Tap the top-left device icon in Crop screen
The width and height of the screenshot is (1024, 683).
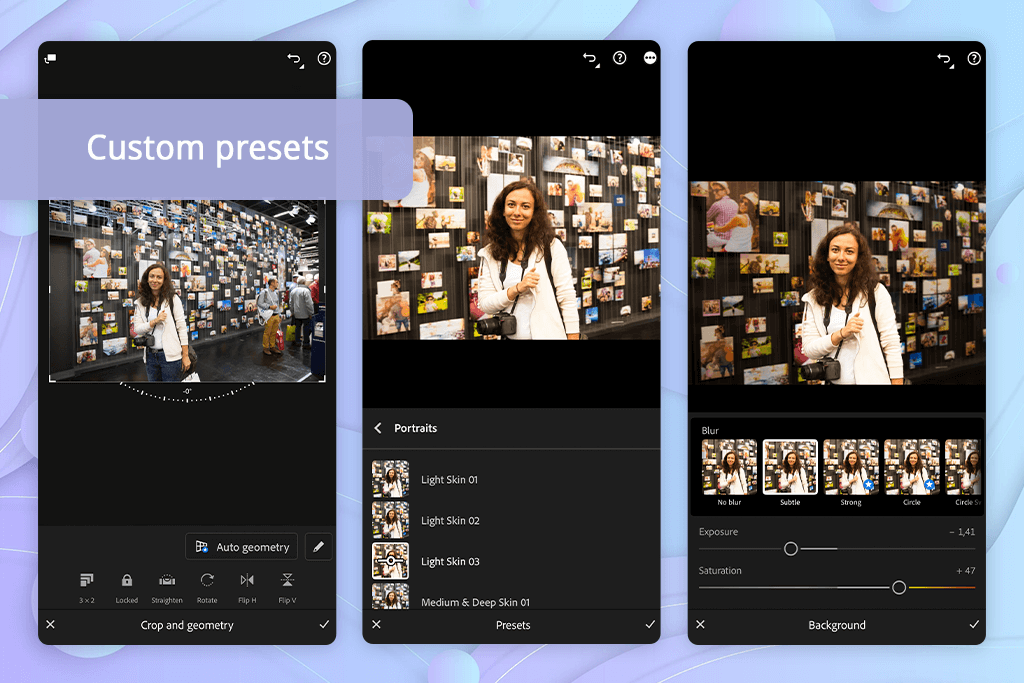50,59
